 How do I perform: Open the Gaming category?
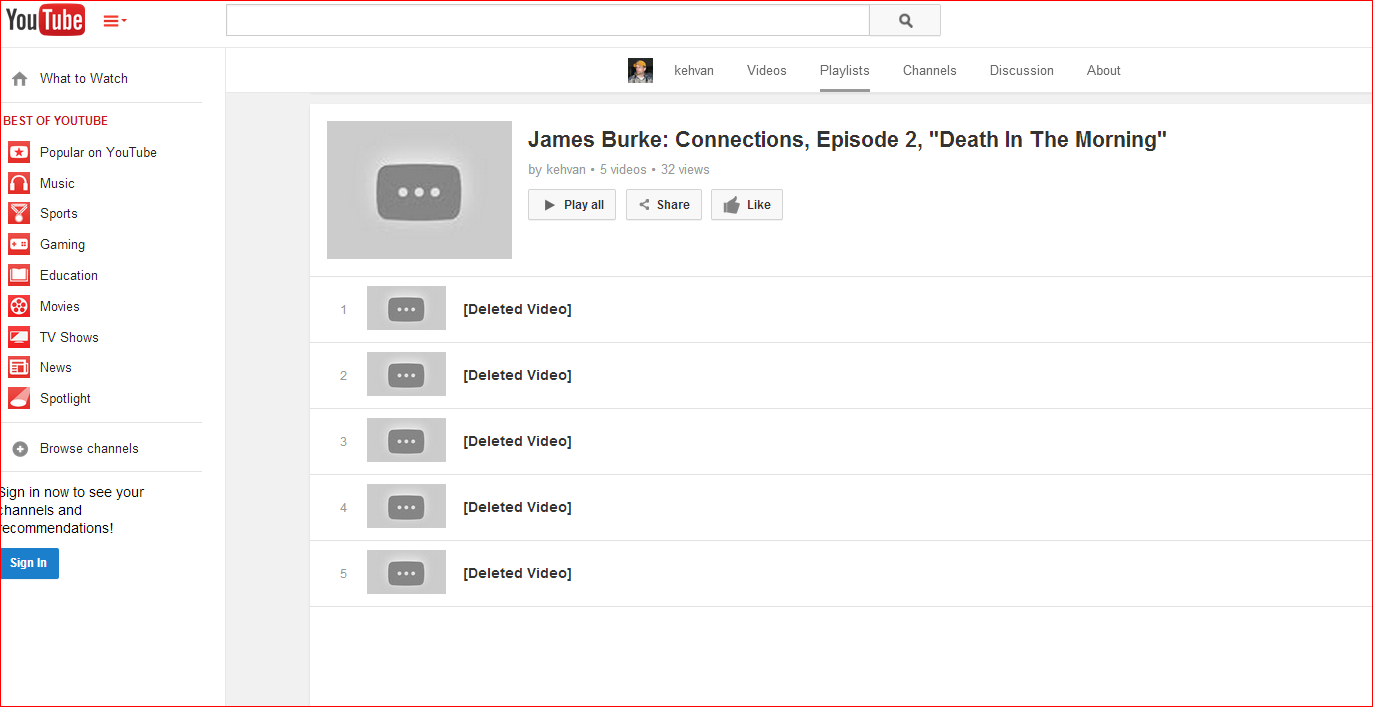tap(62, 244)
